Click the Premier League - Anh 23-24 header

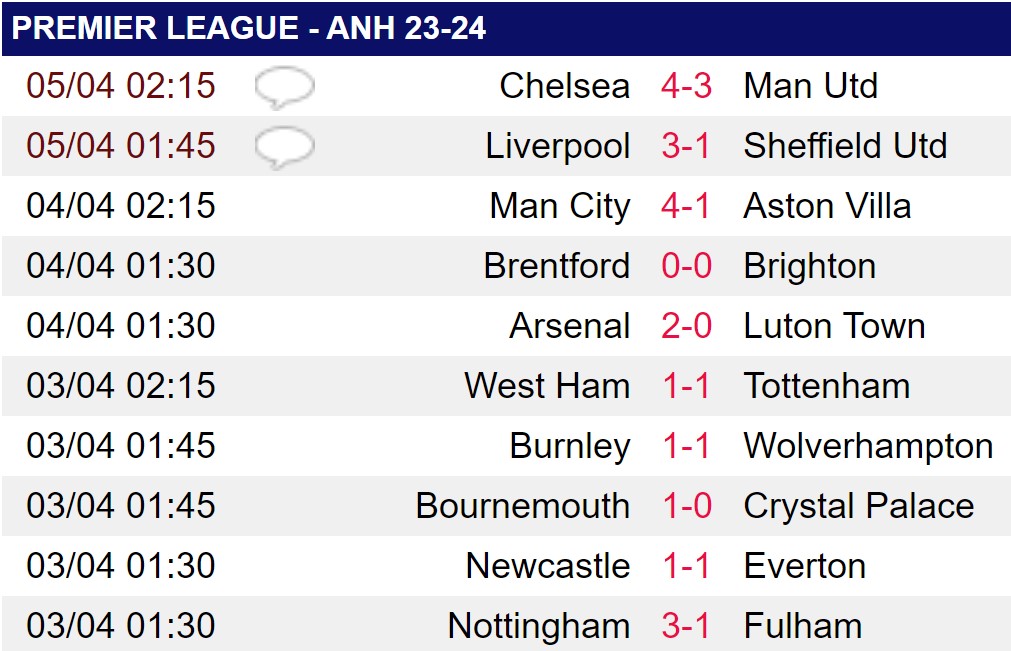(x=248, y=28)
